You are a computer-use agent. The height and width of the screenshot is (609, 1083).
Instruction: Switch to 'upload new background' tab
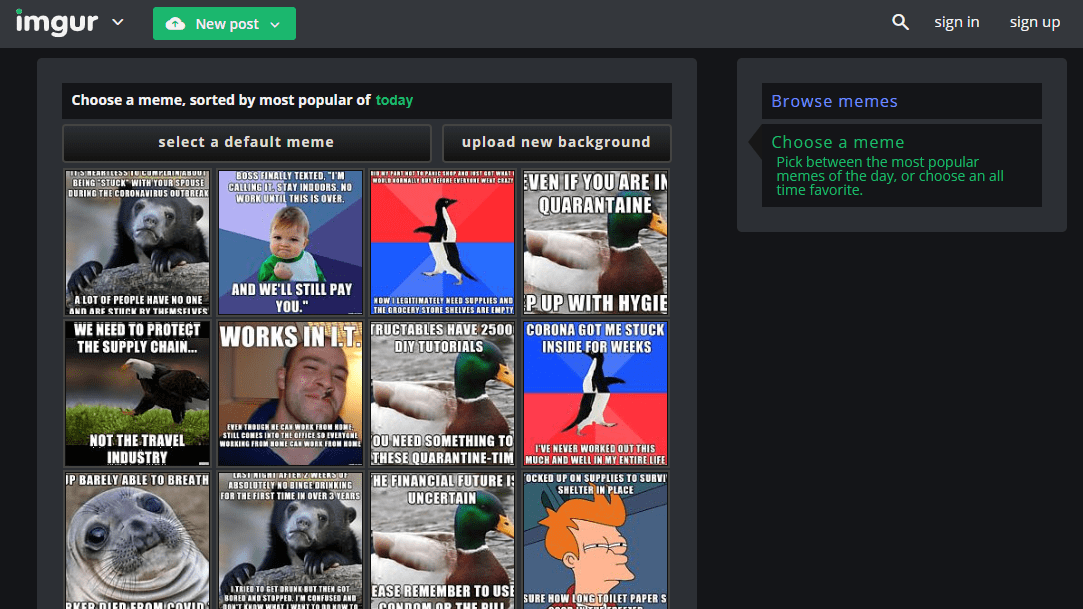[x=556, y=142]
